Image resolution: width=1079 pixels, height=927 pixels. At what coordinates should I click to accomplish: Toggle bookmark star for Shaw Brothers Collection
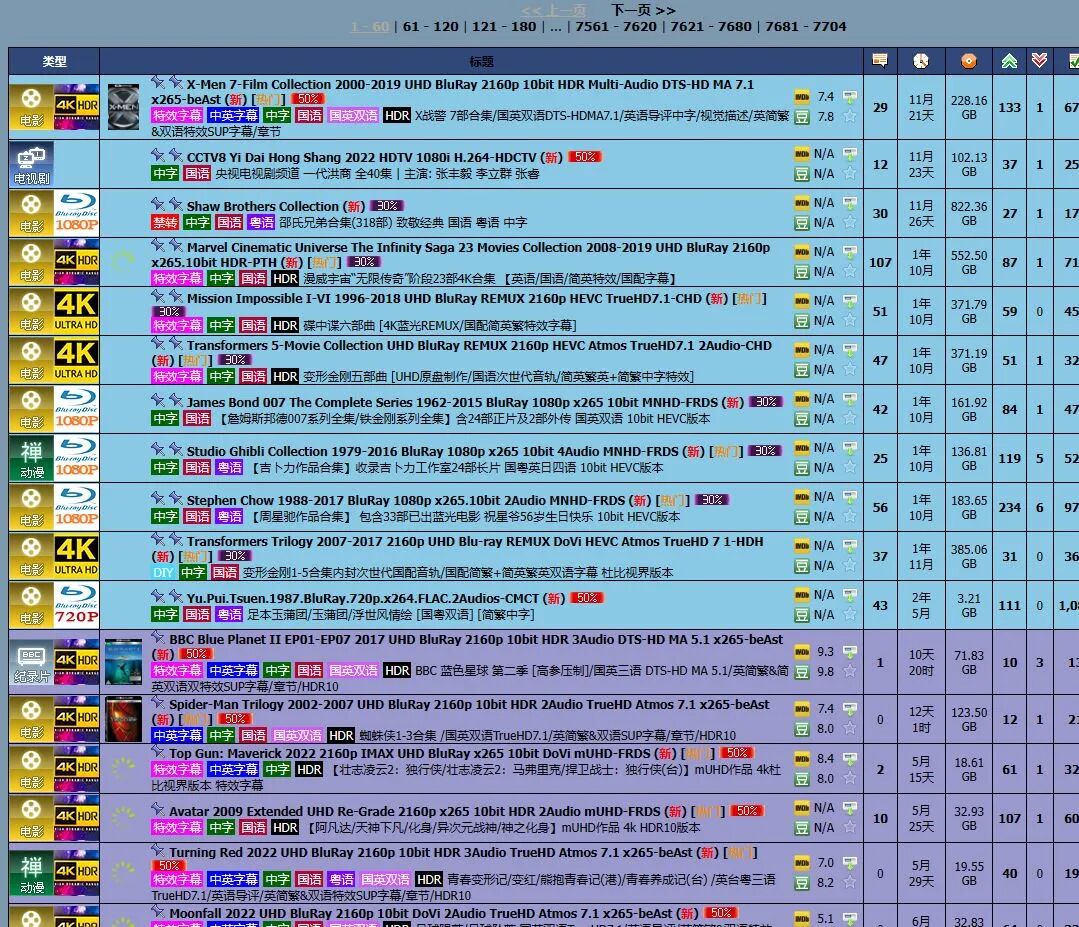(x=850, y=222)
